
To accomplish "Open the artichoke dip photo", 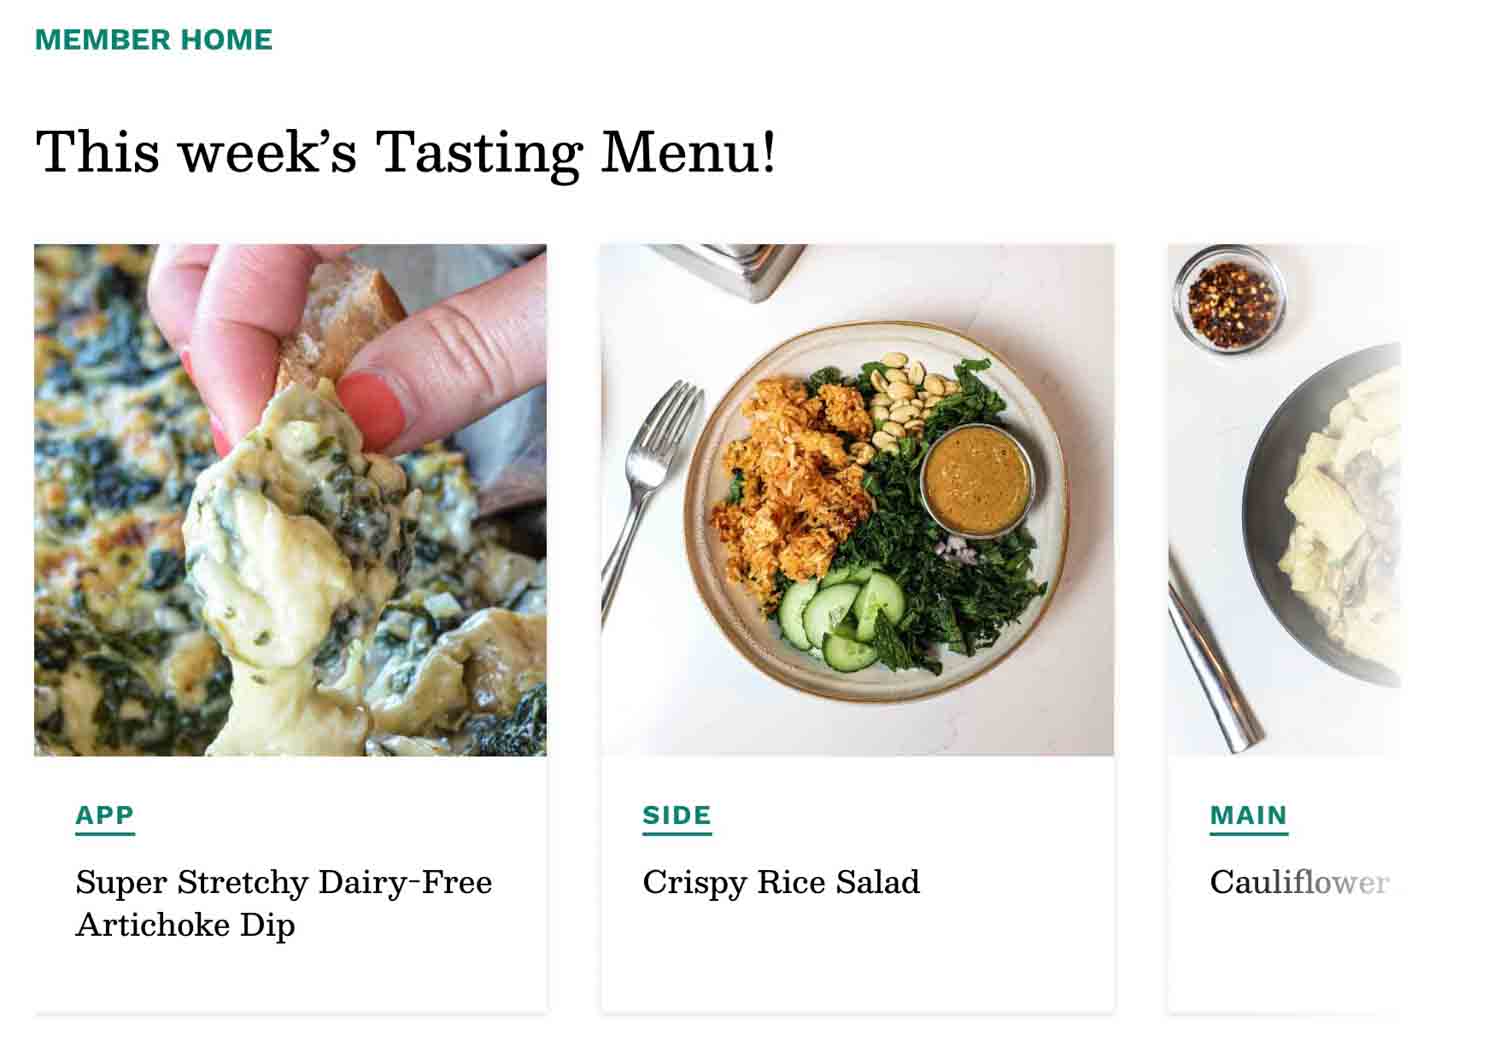I will (290, 500).
